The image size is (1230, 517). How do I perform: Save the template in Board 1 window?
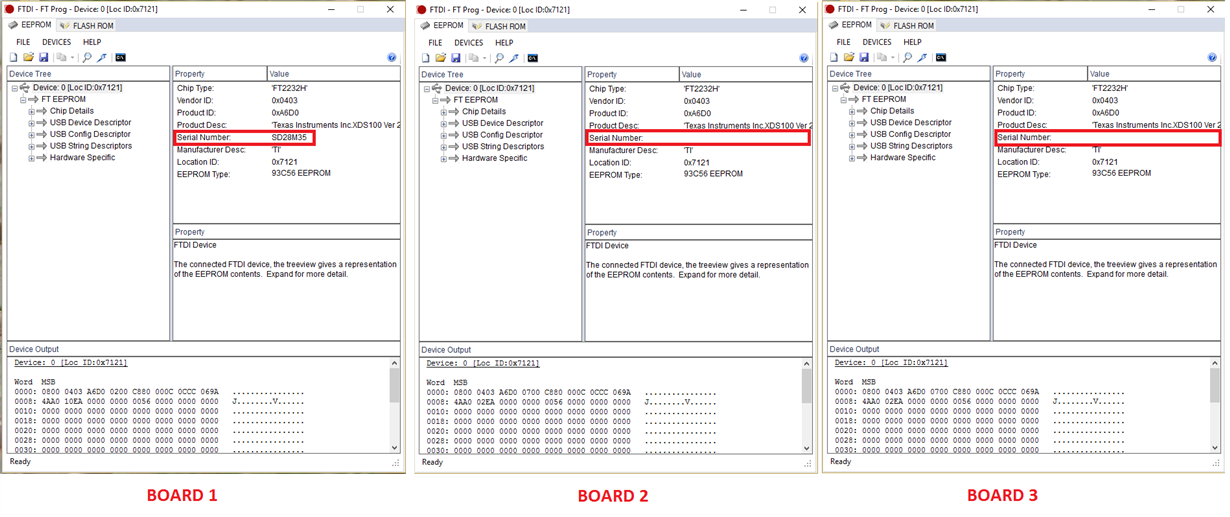(x=44, y=57)
